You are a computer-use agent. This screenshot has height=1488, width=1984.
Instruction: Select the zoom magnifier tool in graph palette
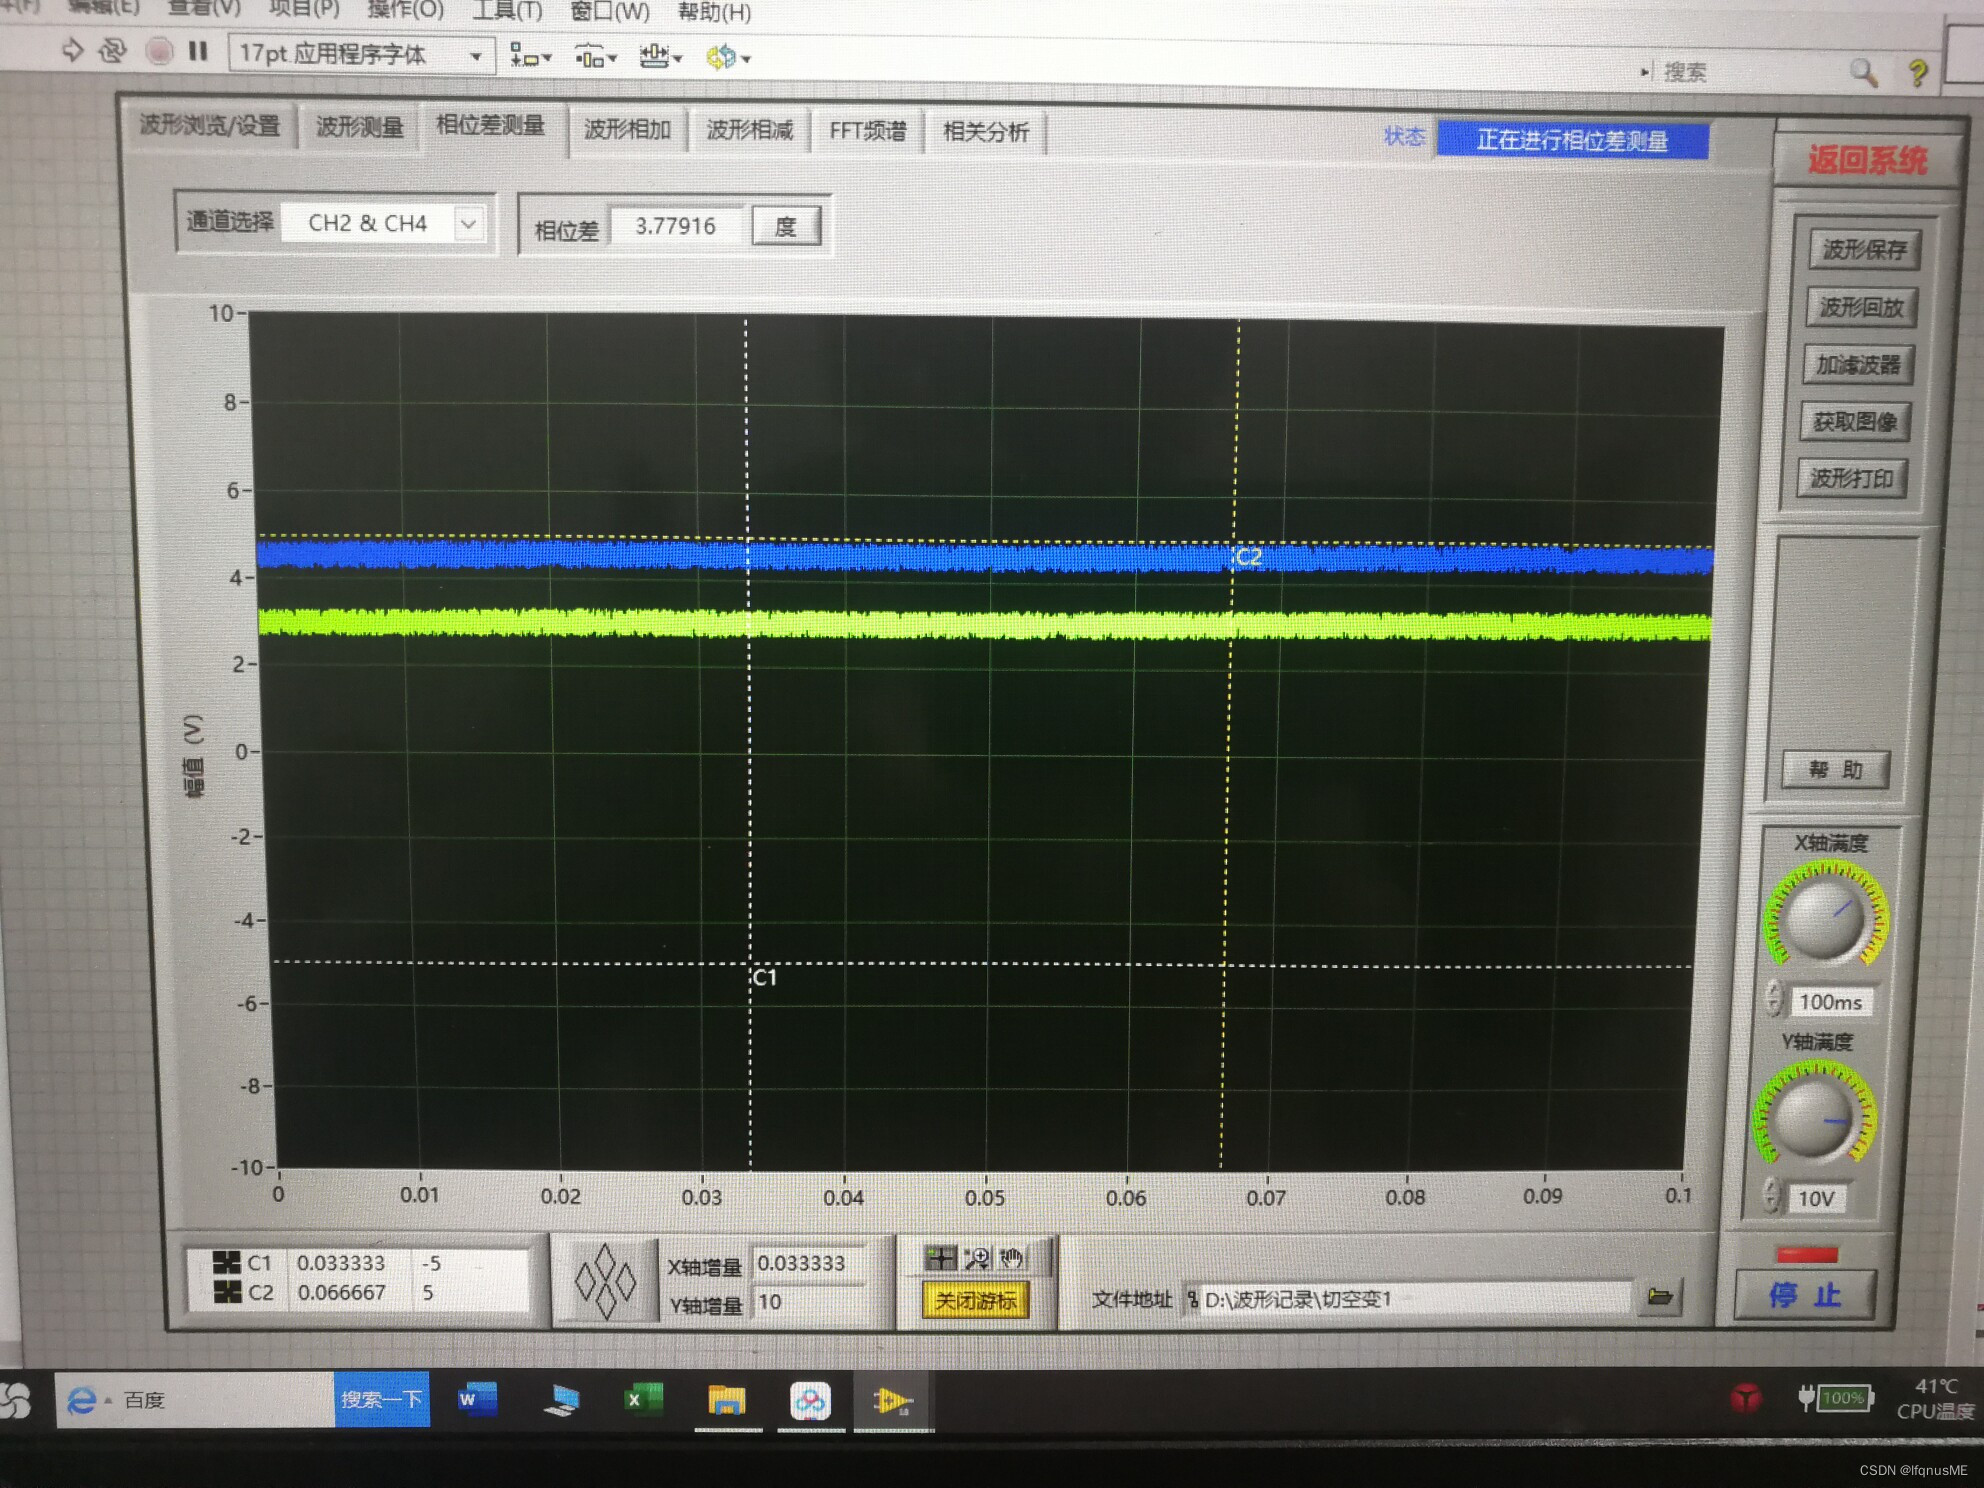pos(977,1258)
